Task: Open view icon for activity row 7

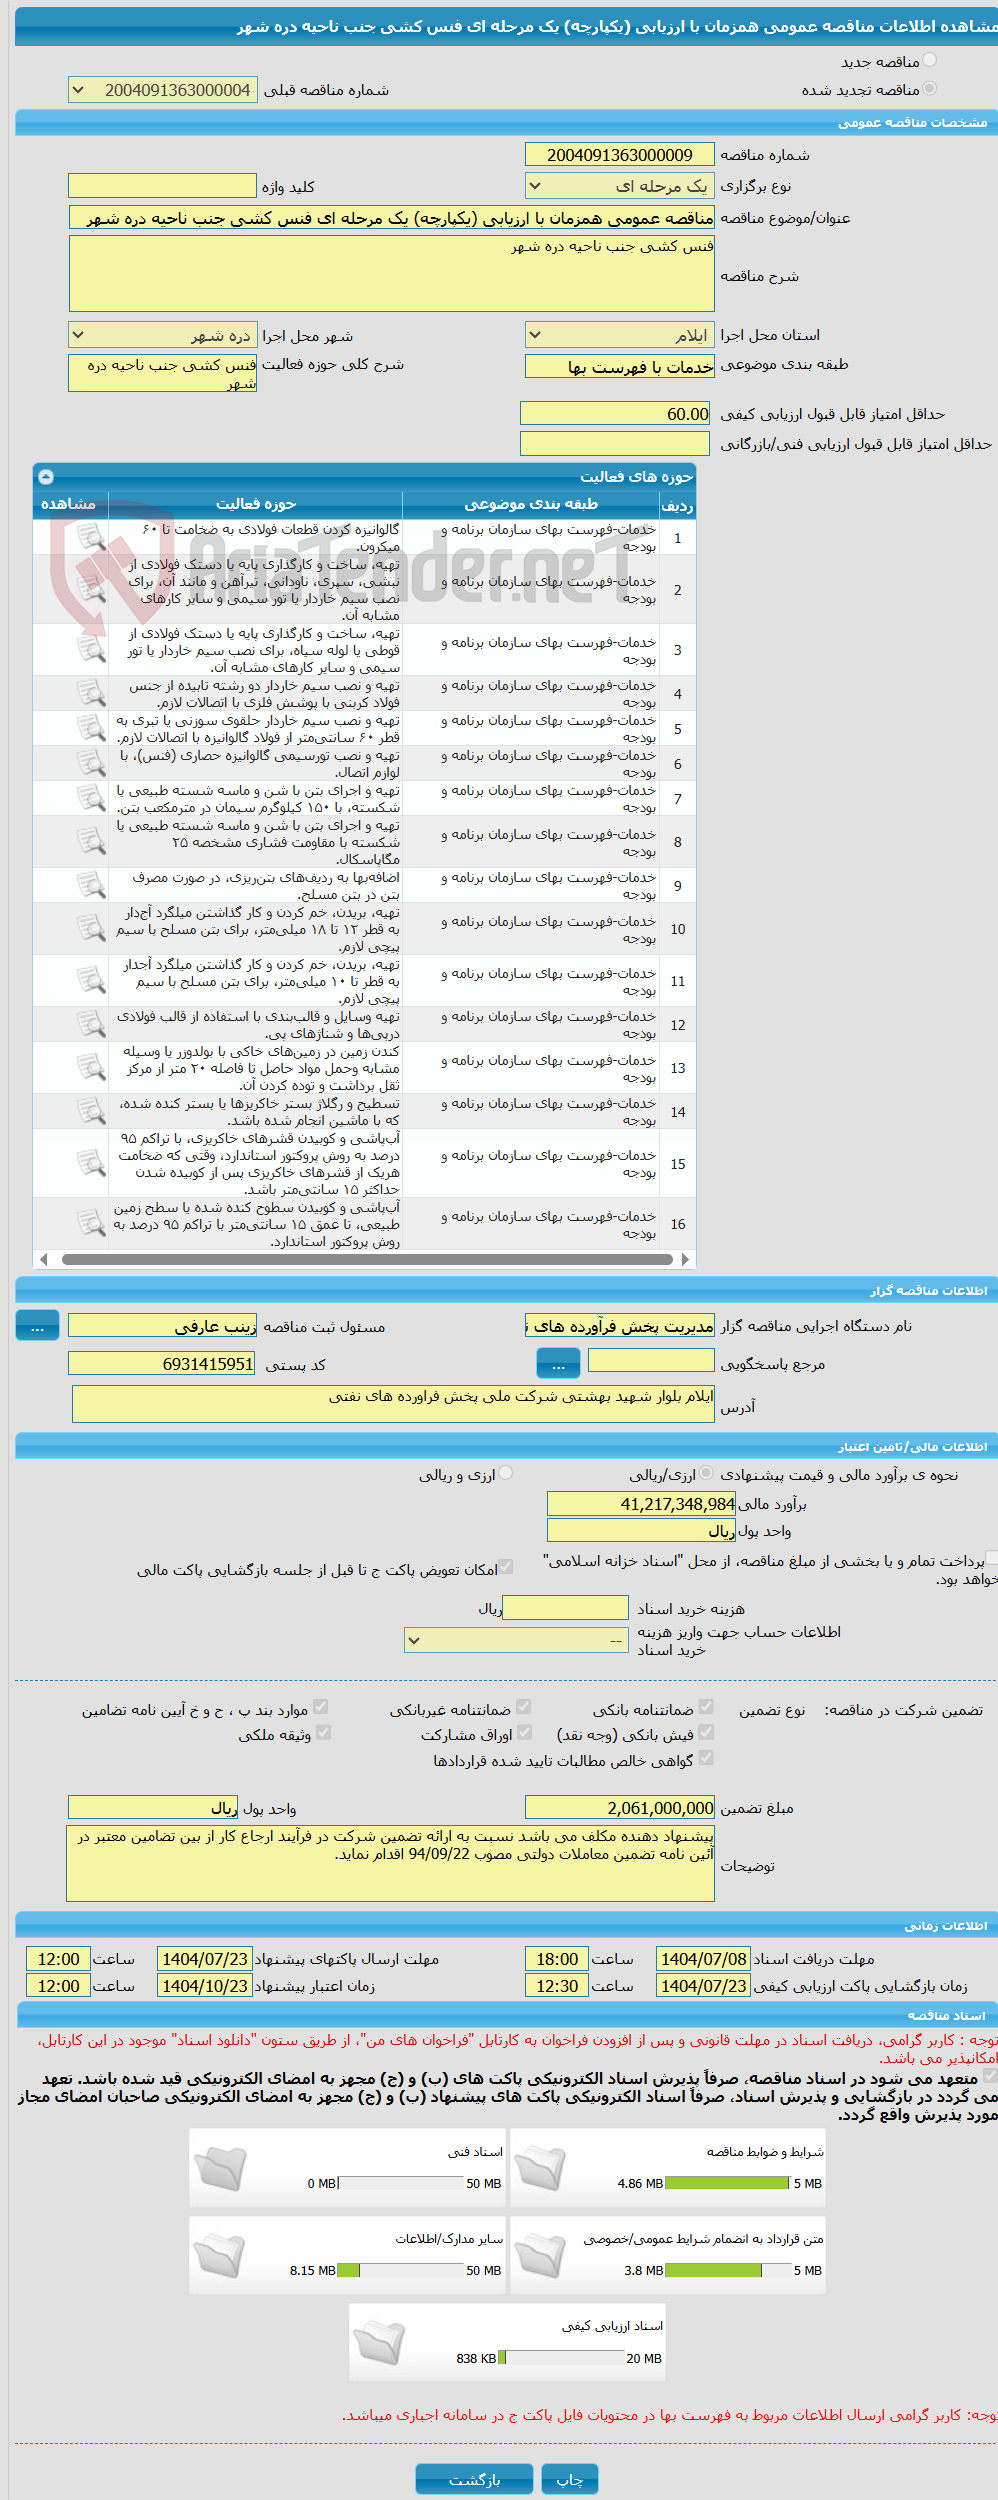Action: [91, 798]
